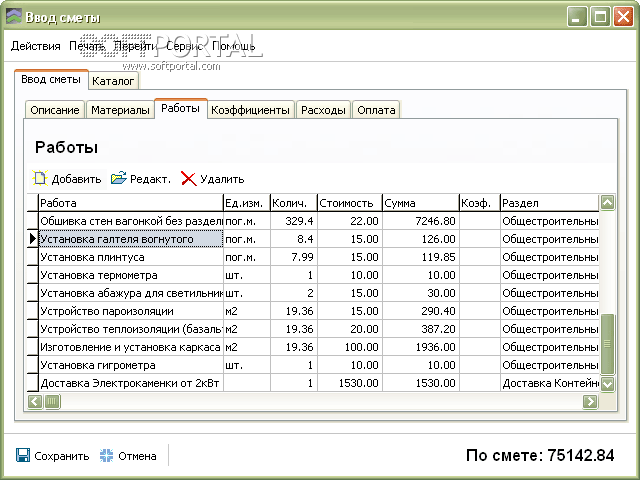Click the По смете total 75142.84
This screenshot has width=640, height=480.
tap(540, 455)
